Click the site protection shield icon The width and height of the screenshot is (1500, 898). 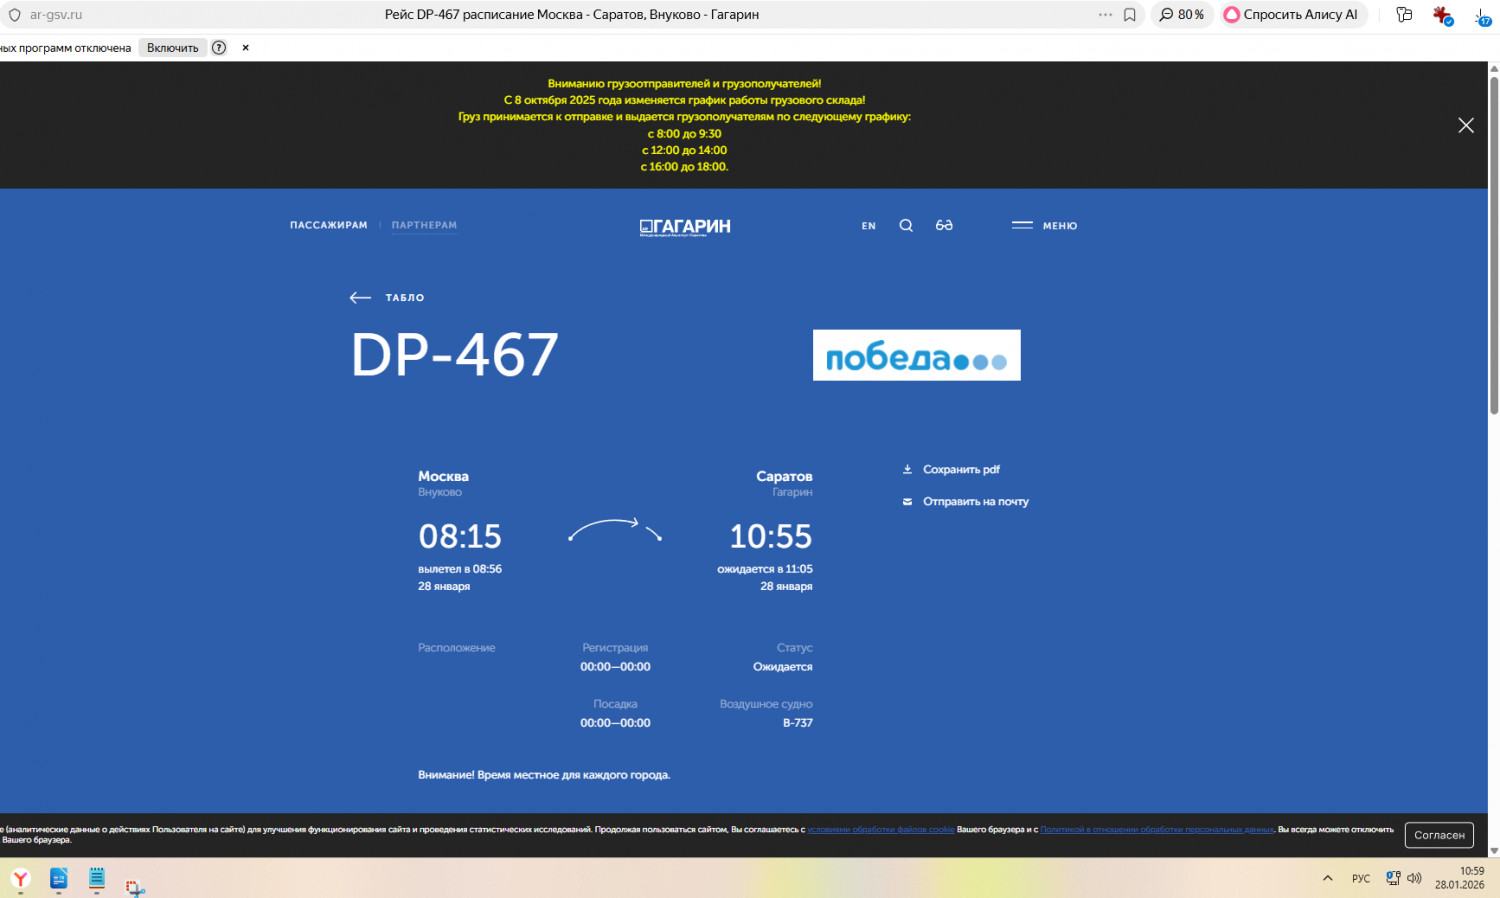pos(14,15)
